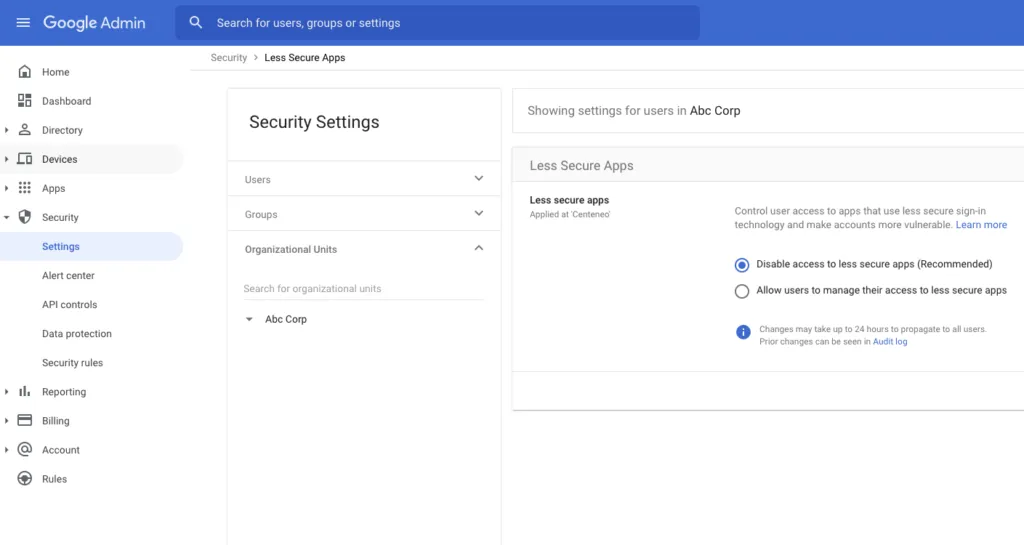Click the Security breadcrumb link
Image resolution: width=1024 pixels, height=545 pixels.
tap(229, 57)
